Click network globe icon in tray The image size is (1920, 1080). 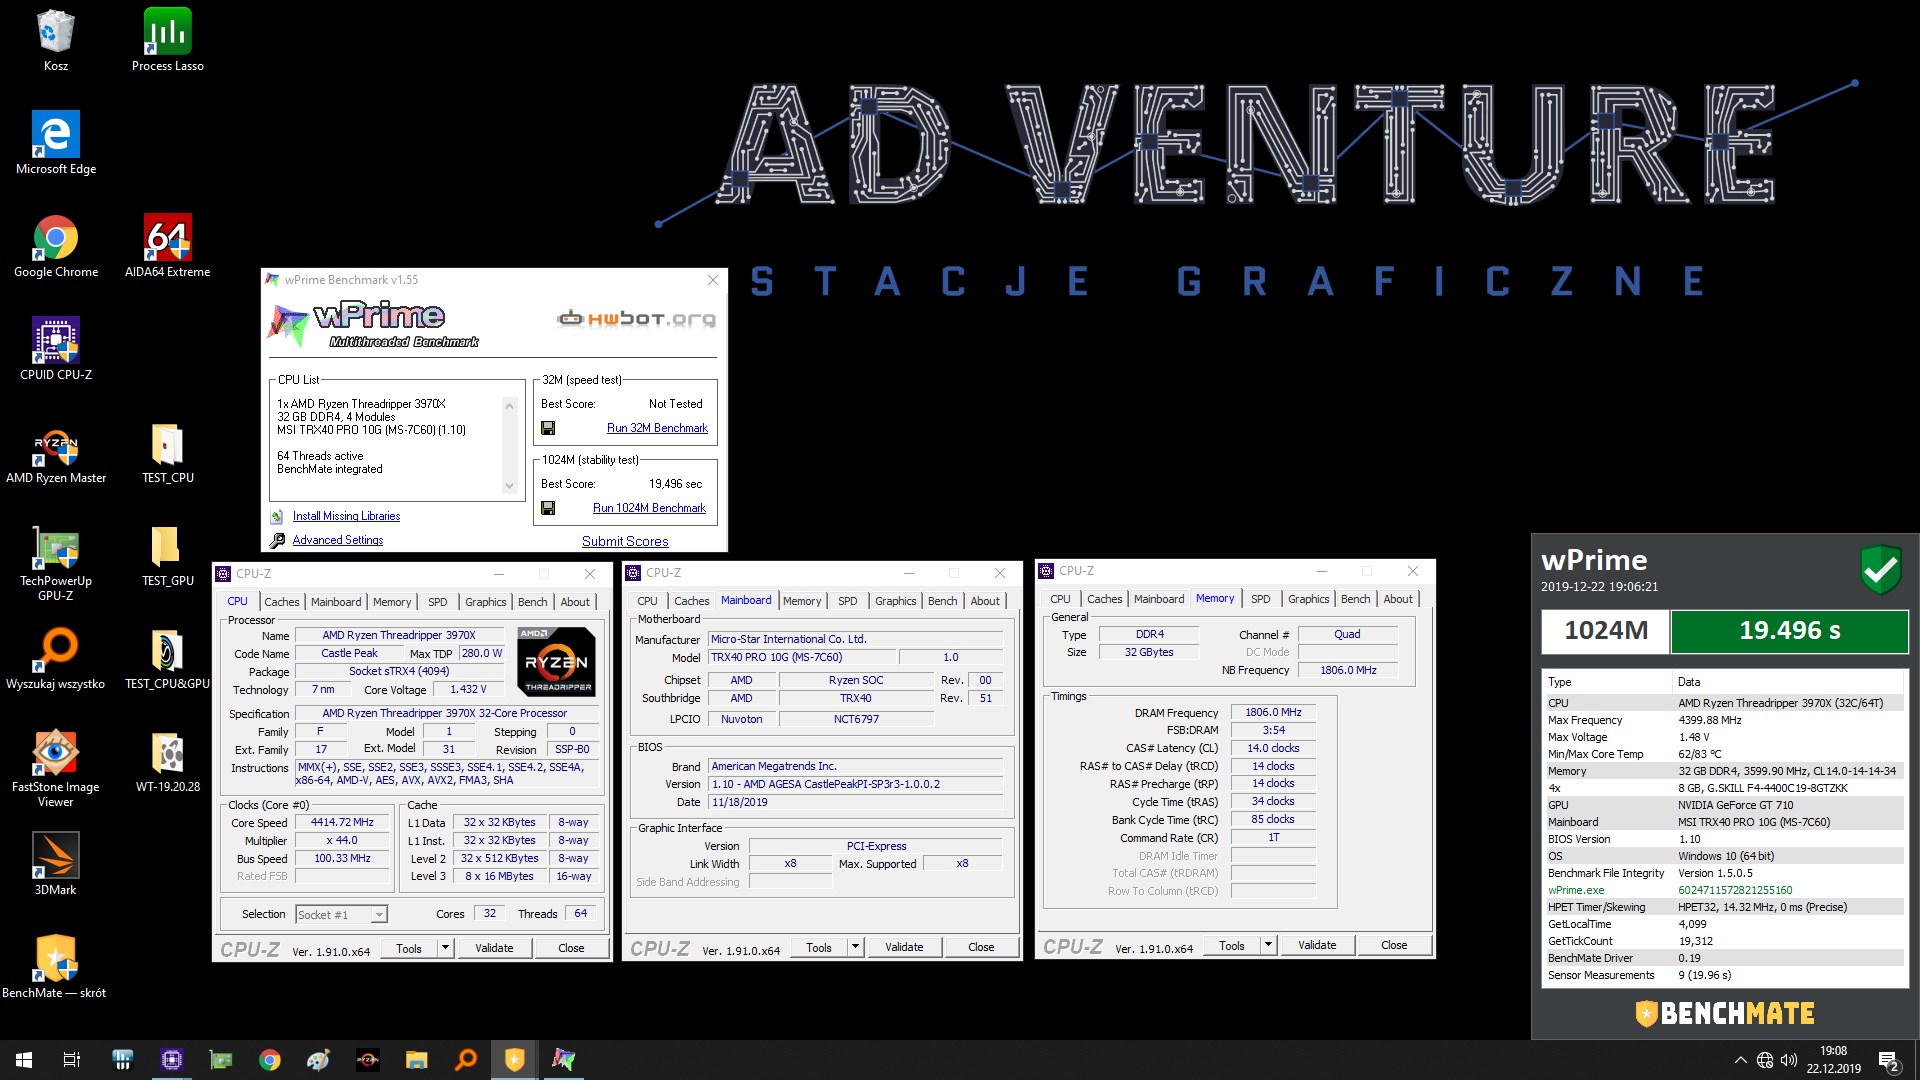pos(1765,1060)
